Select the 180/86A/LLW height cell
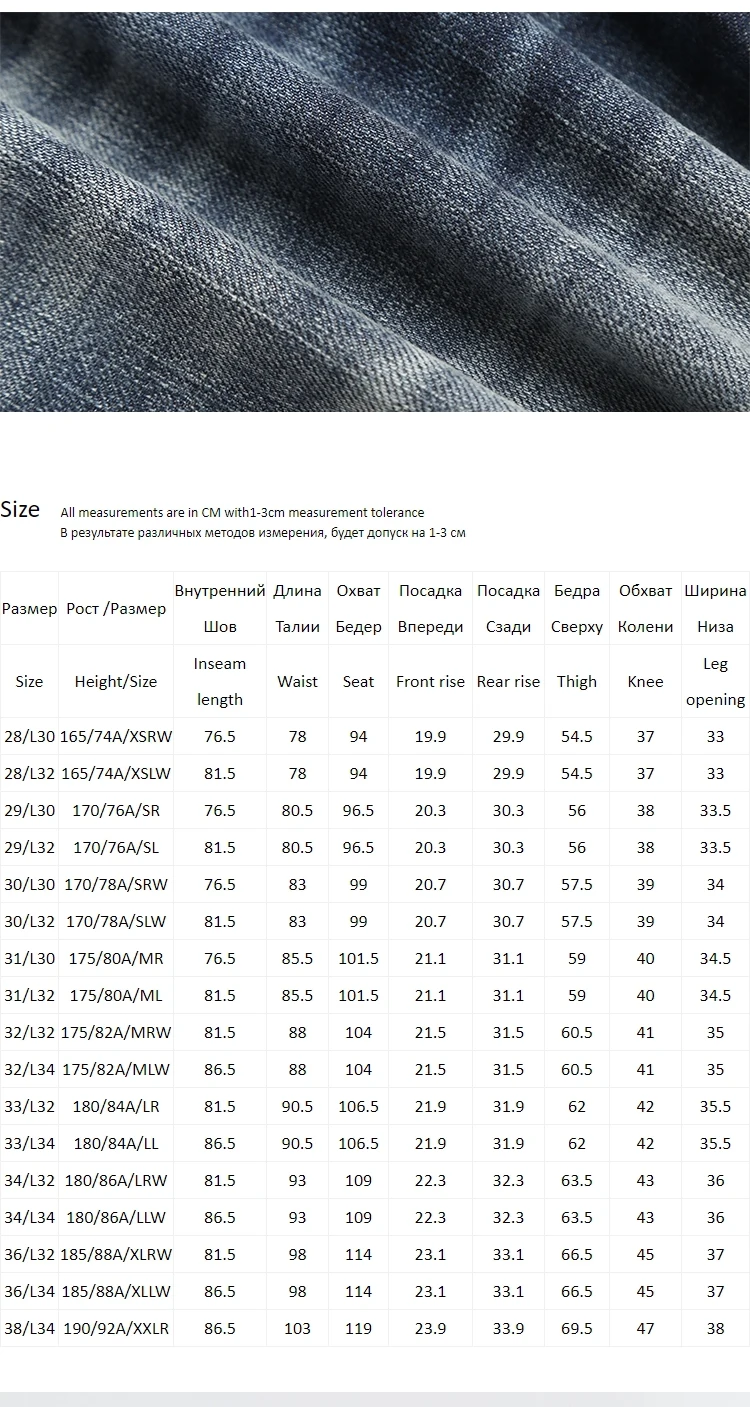This screenshot has width=750, height=1407. (116, 1217)
